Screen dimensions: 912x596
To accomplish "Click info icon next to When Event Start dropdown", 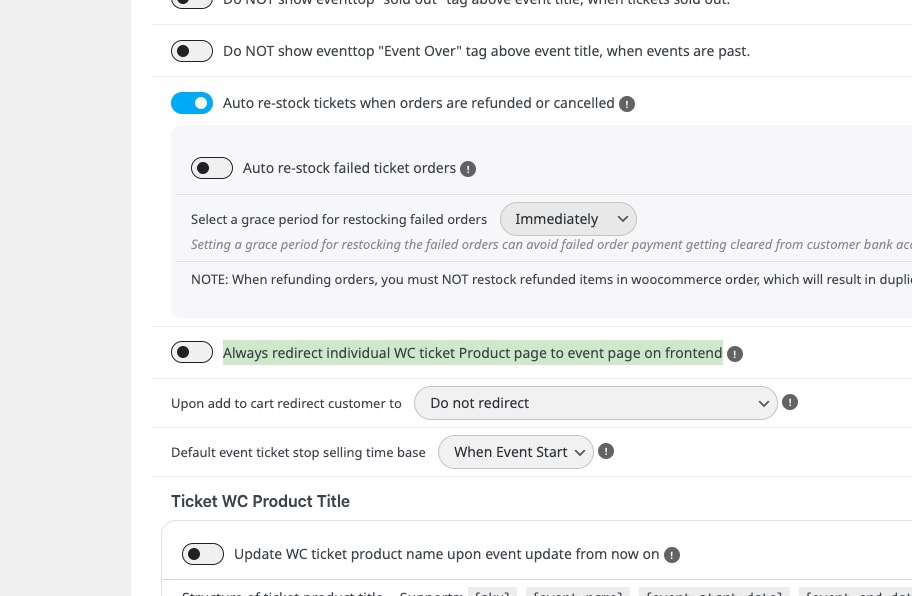I will coord(606,452).
